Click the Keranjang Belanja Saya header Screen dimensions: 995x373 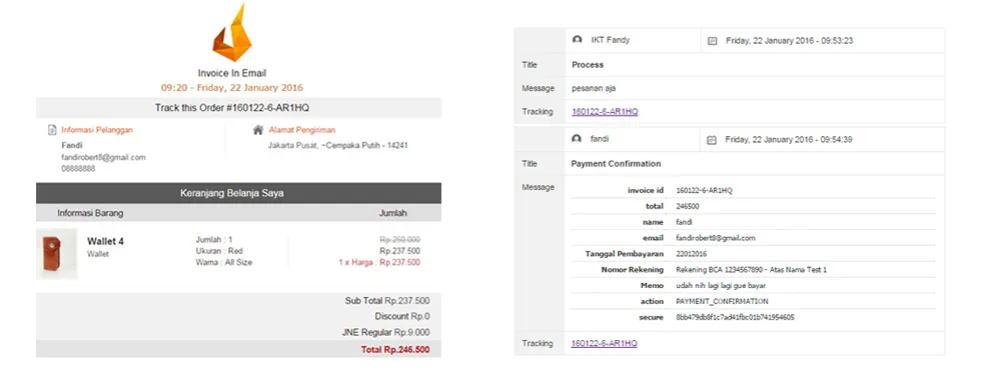239,193
